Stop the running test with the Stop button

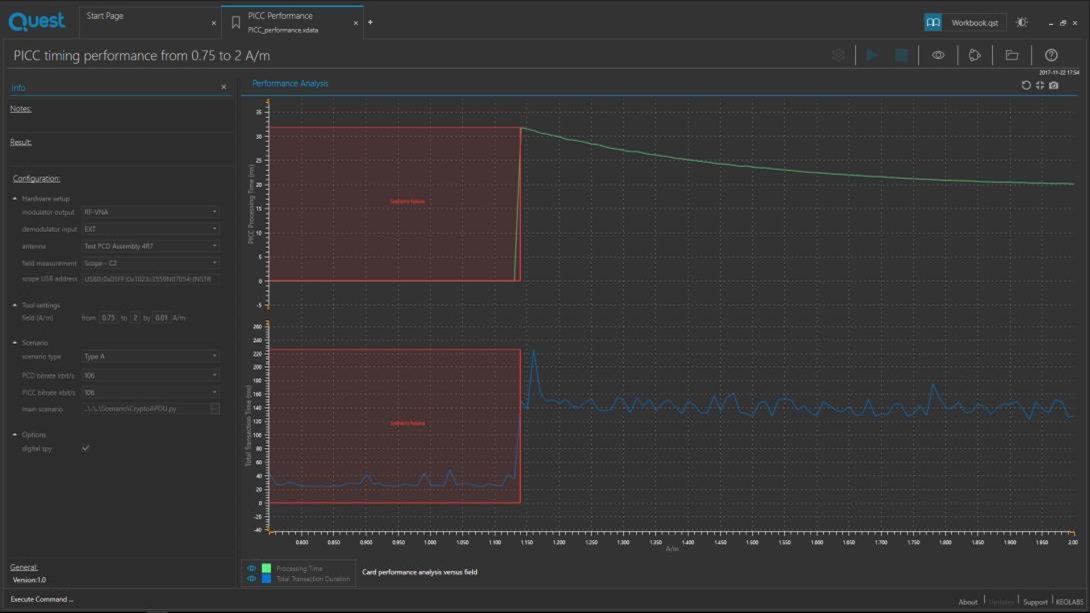pyautogui.click(x=901, y=56)
